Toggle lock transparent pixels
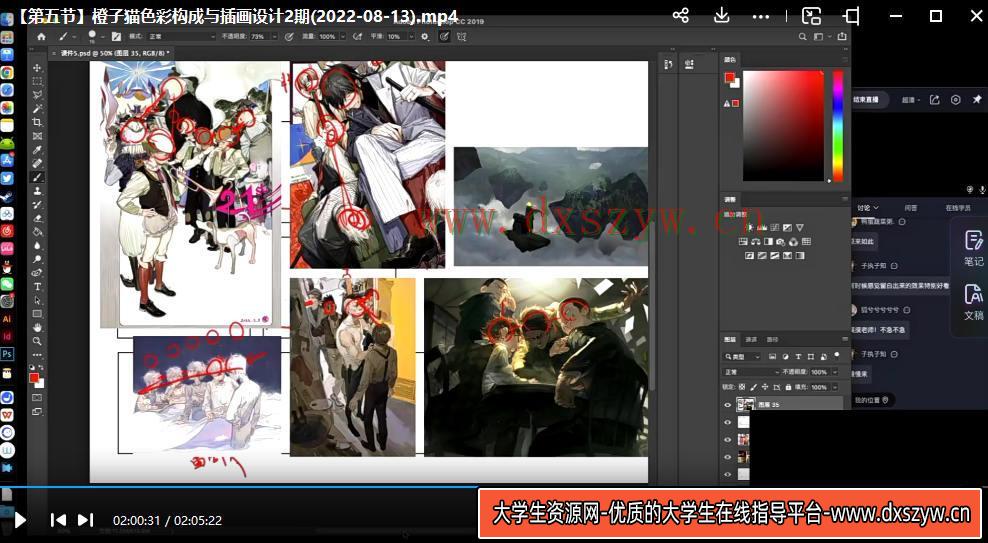 click(x=742, y=387)
